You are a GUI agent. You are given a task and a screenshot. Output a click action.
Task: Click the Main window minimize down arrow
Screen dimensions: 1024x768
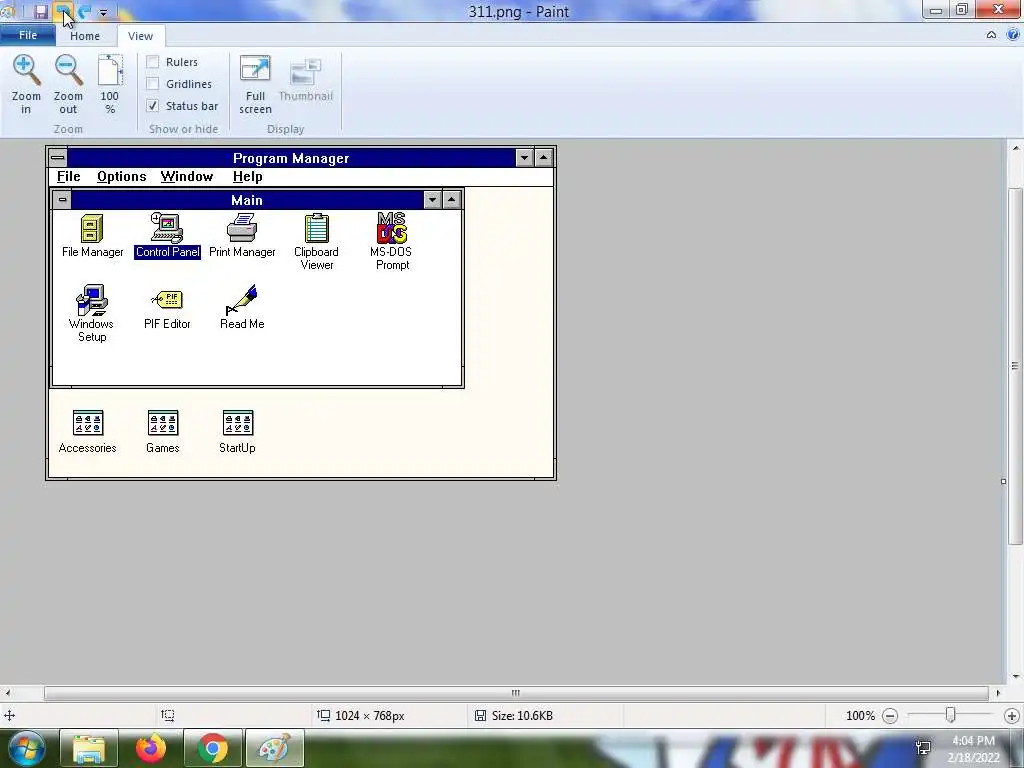coord(432,199)
